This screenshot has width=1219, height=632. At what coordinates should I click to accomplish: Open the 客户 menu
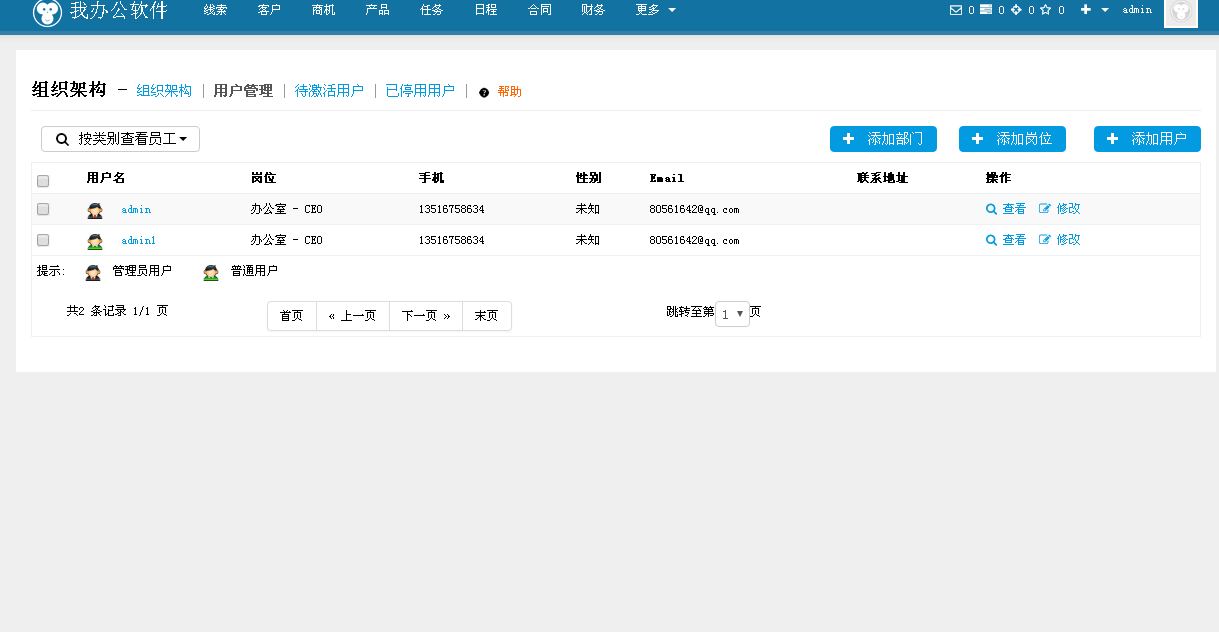[269, 10]
